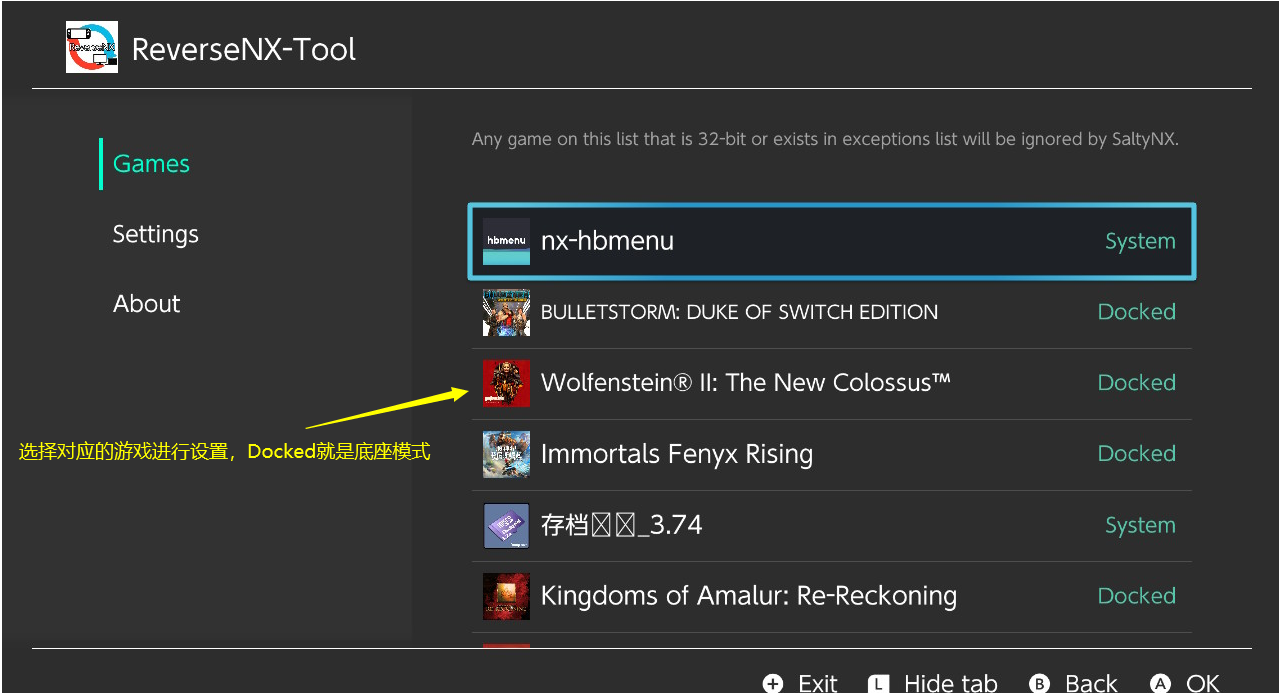Image resolution: width=1279 pixels, height=693 pixels.
Task: Click the Immortals Fenyx Rising cover icon
Action: 506,454
